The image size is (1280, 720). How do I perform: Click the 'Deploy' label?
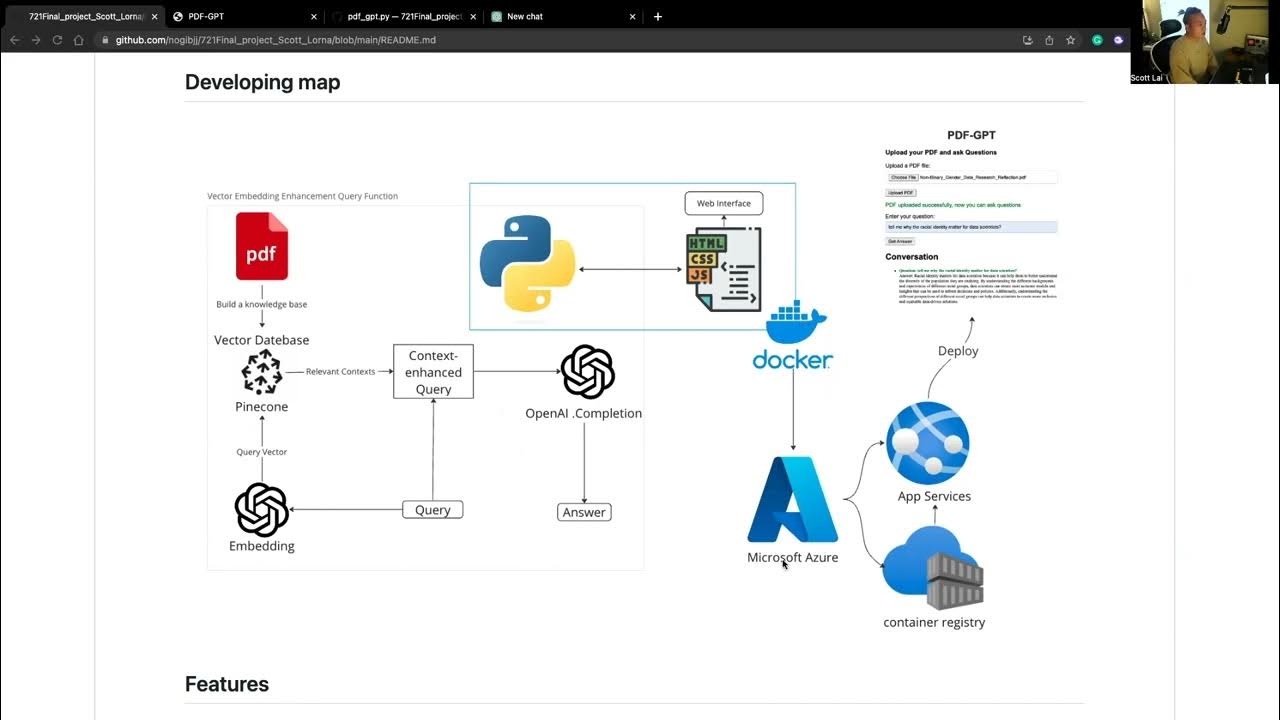click(958, 351)
